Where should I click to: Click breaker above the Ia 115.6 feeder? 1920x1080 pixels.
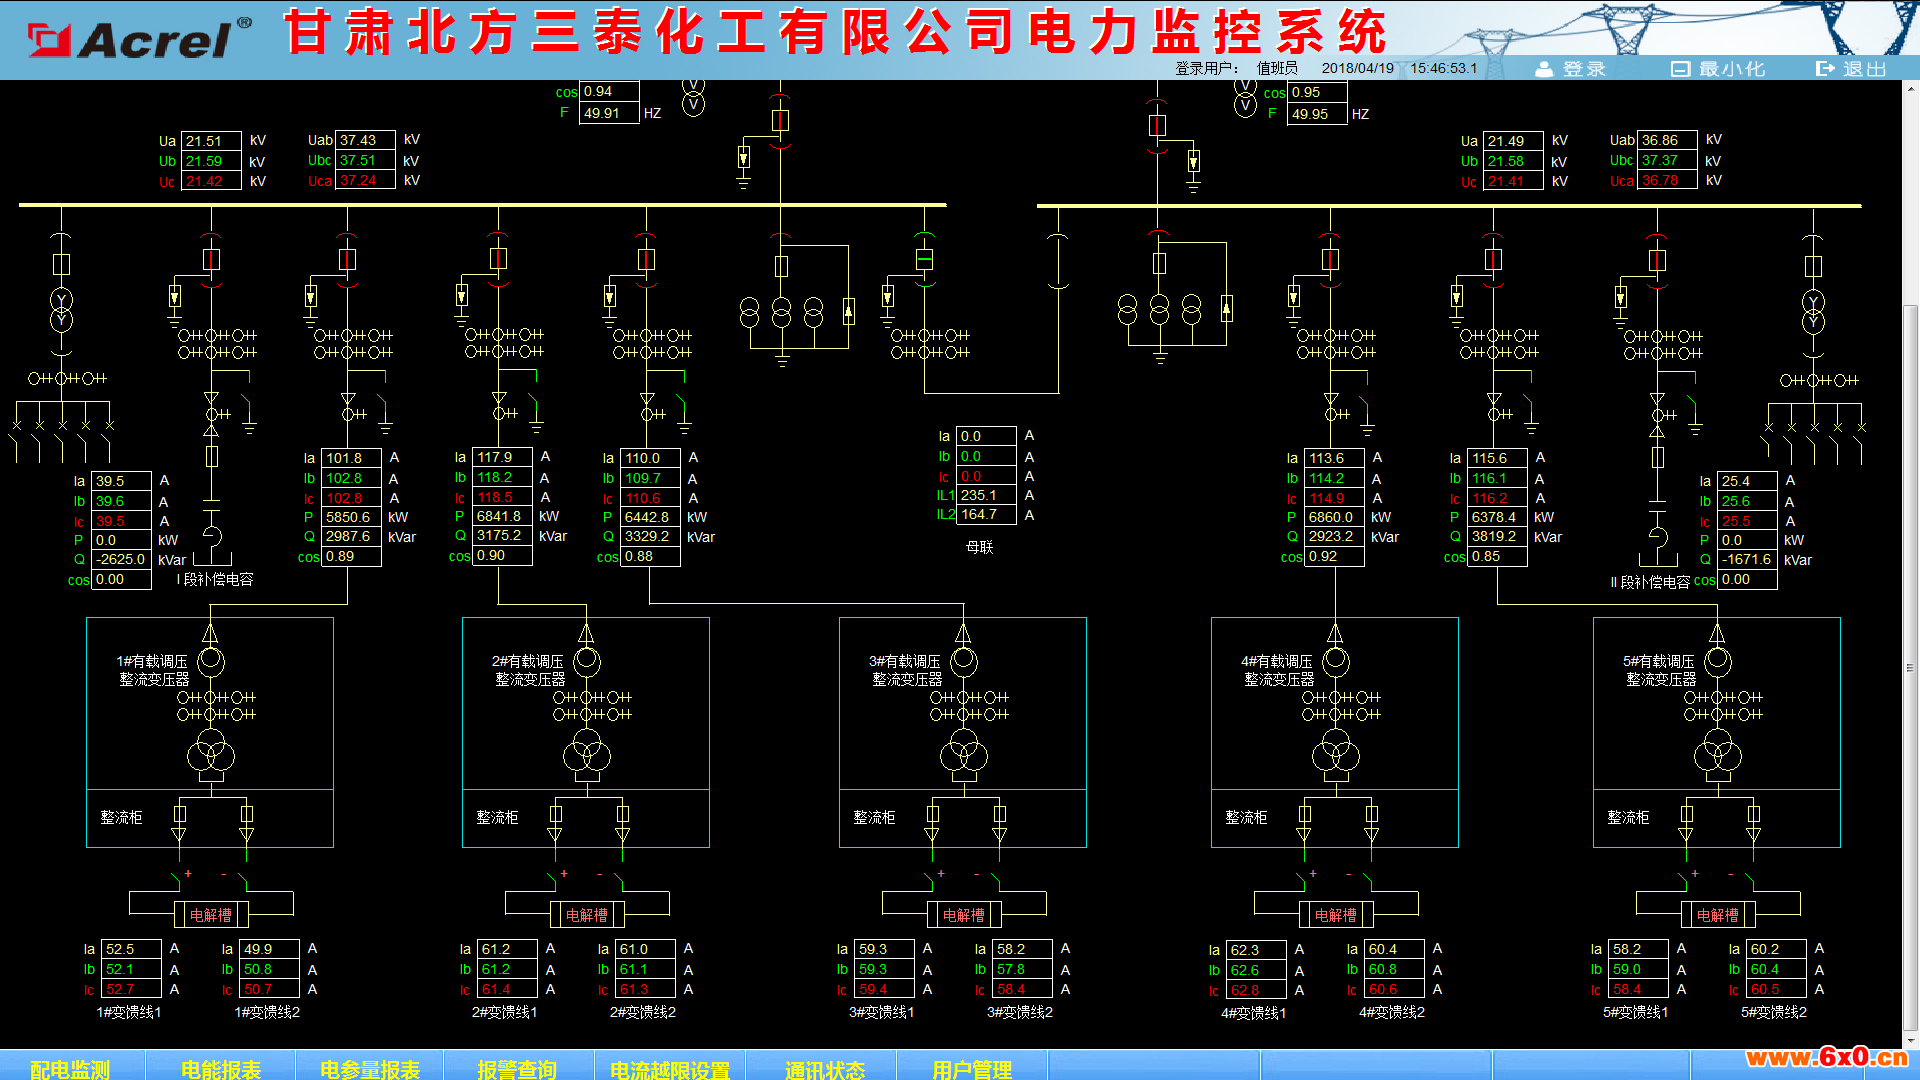pyautogui.click(x=1493, y=260)
